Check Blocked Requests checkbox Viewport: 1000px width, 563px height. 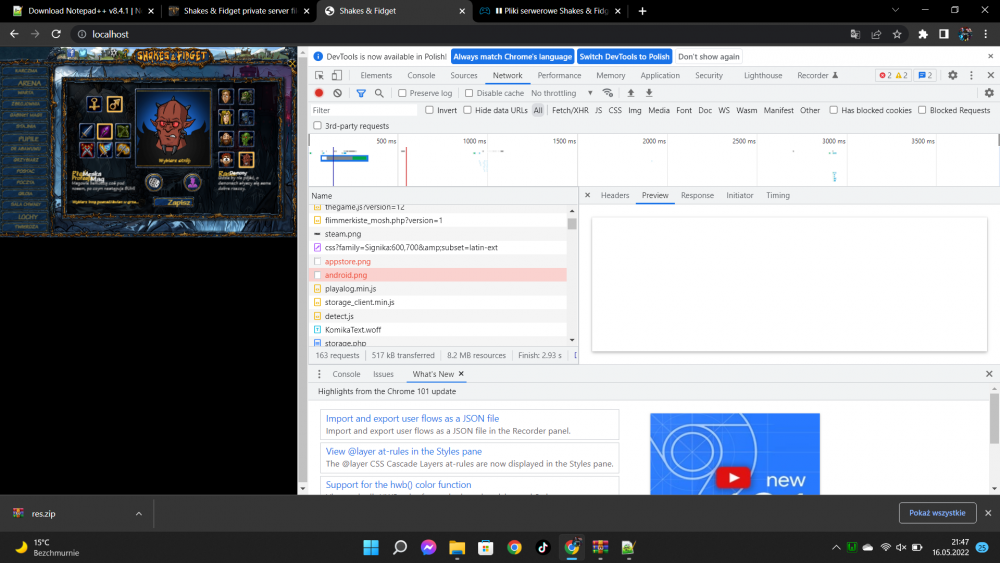click(922, 110)
